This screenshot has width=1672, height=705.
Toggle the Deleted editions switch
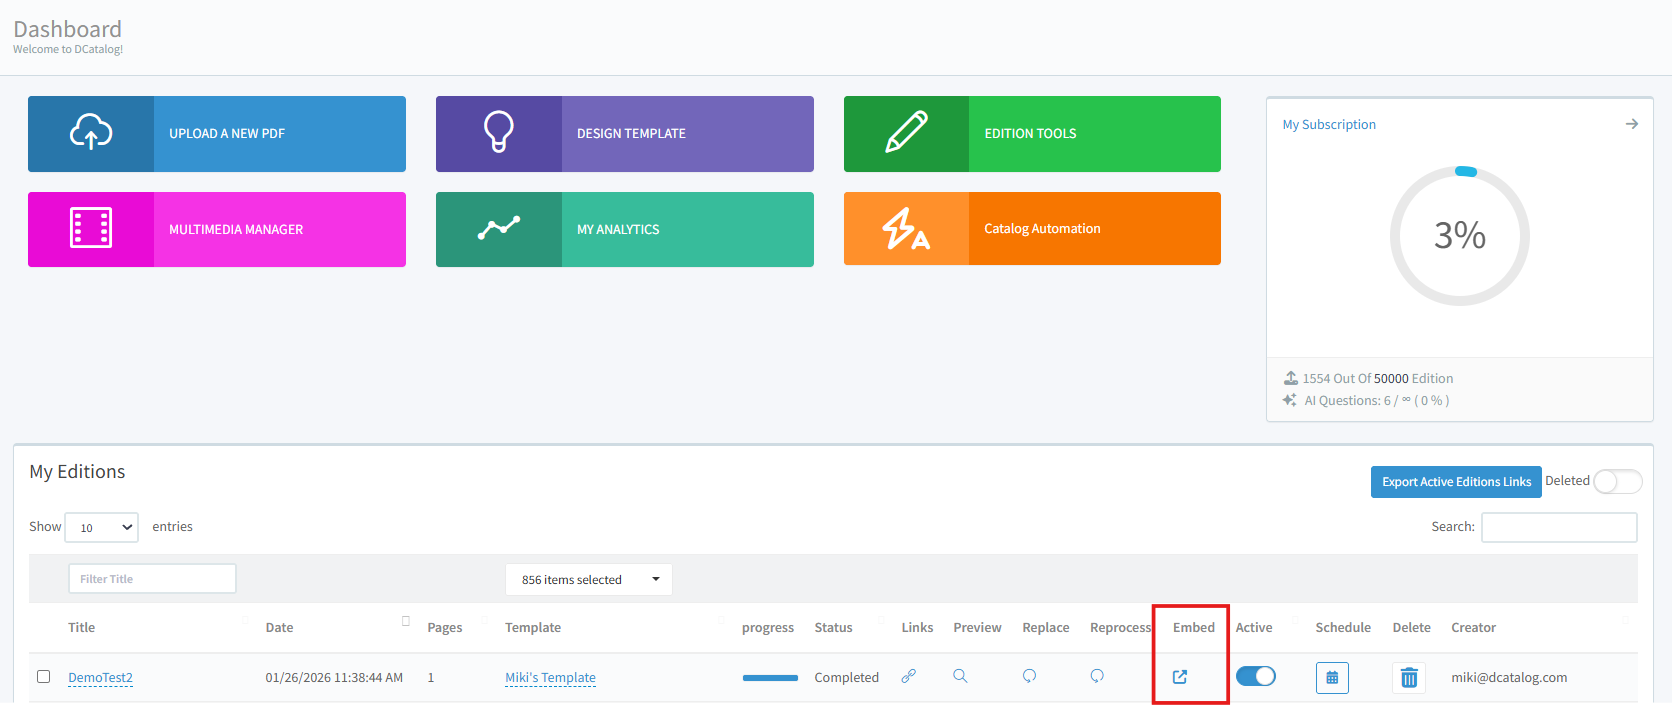[x=1616, y=482]
